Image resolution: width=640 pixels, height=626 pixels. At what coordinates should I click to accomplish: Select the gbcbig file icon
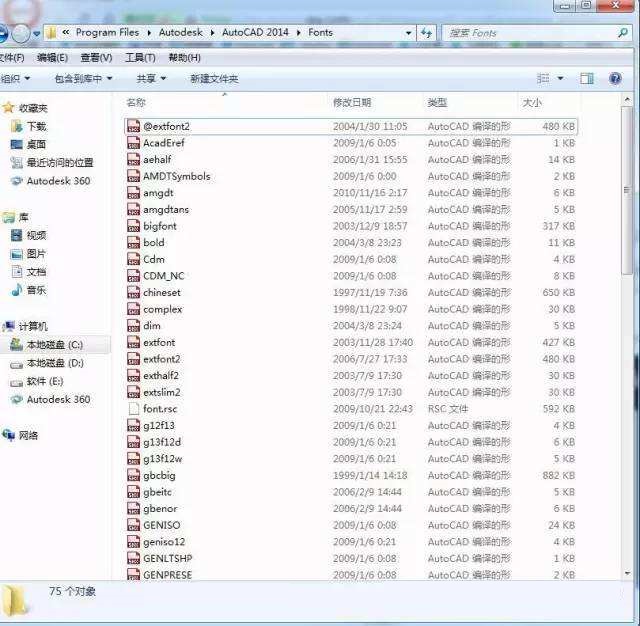(133, 475)
